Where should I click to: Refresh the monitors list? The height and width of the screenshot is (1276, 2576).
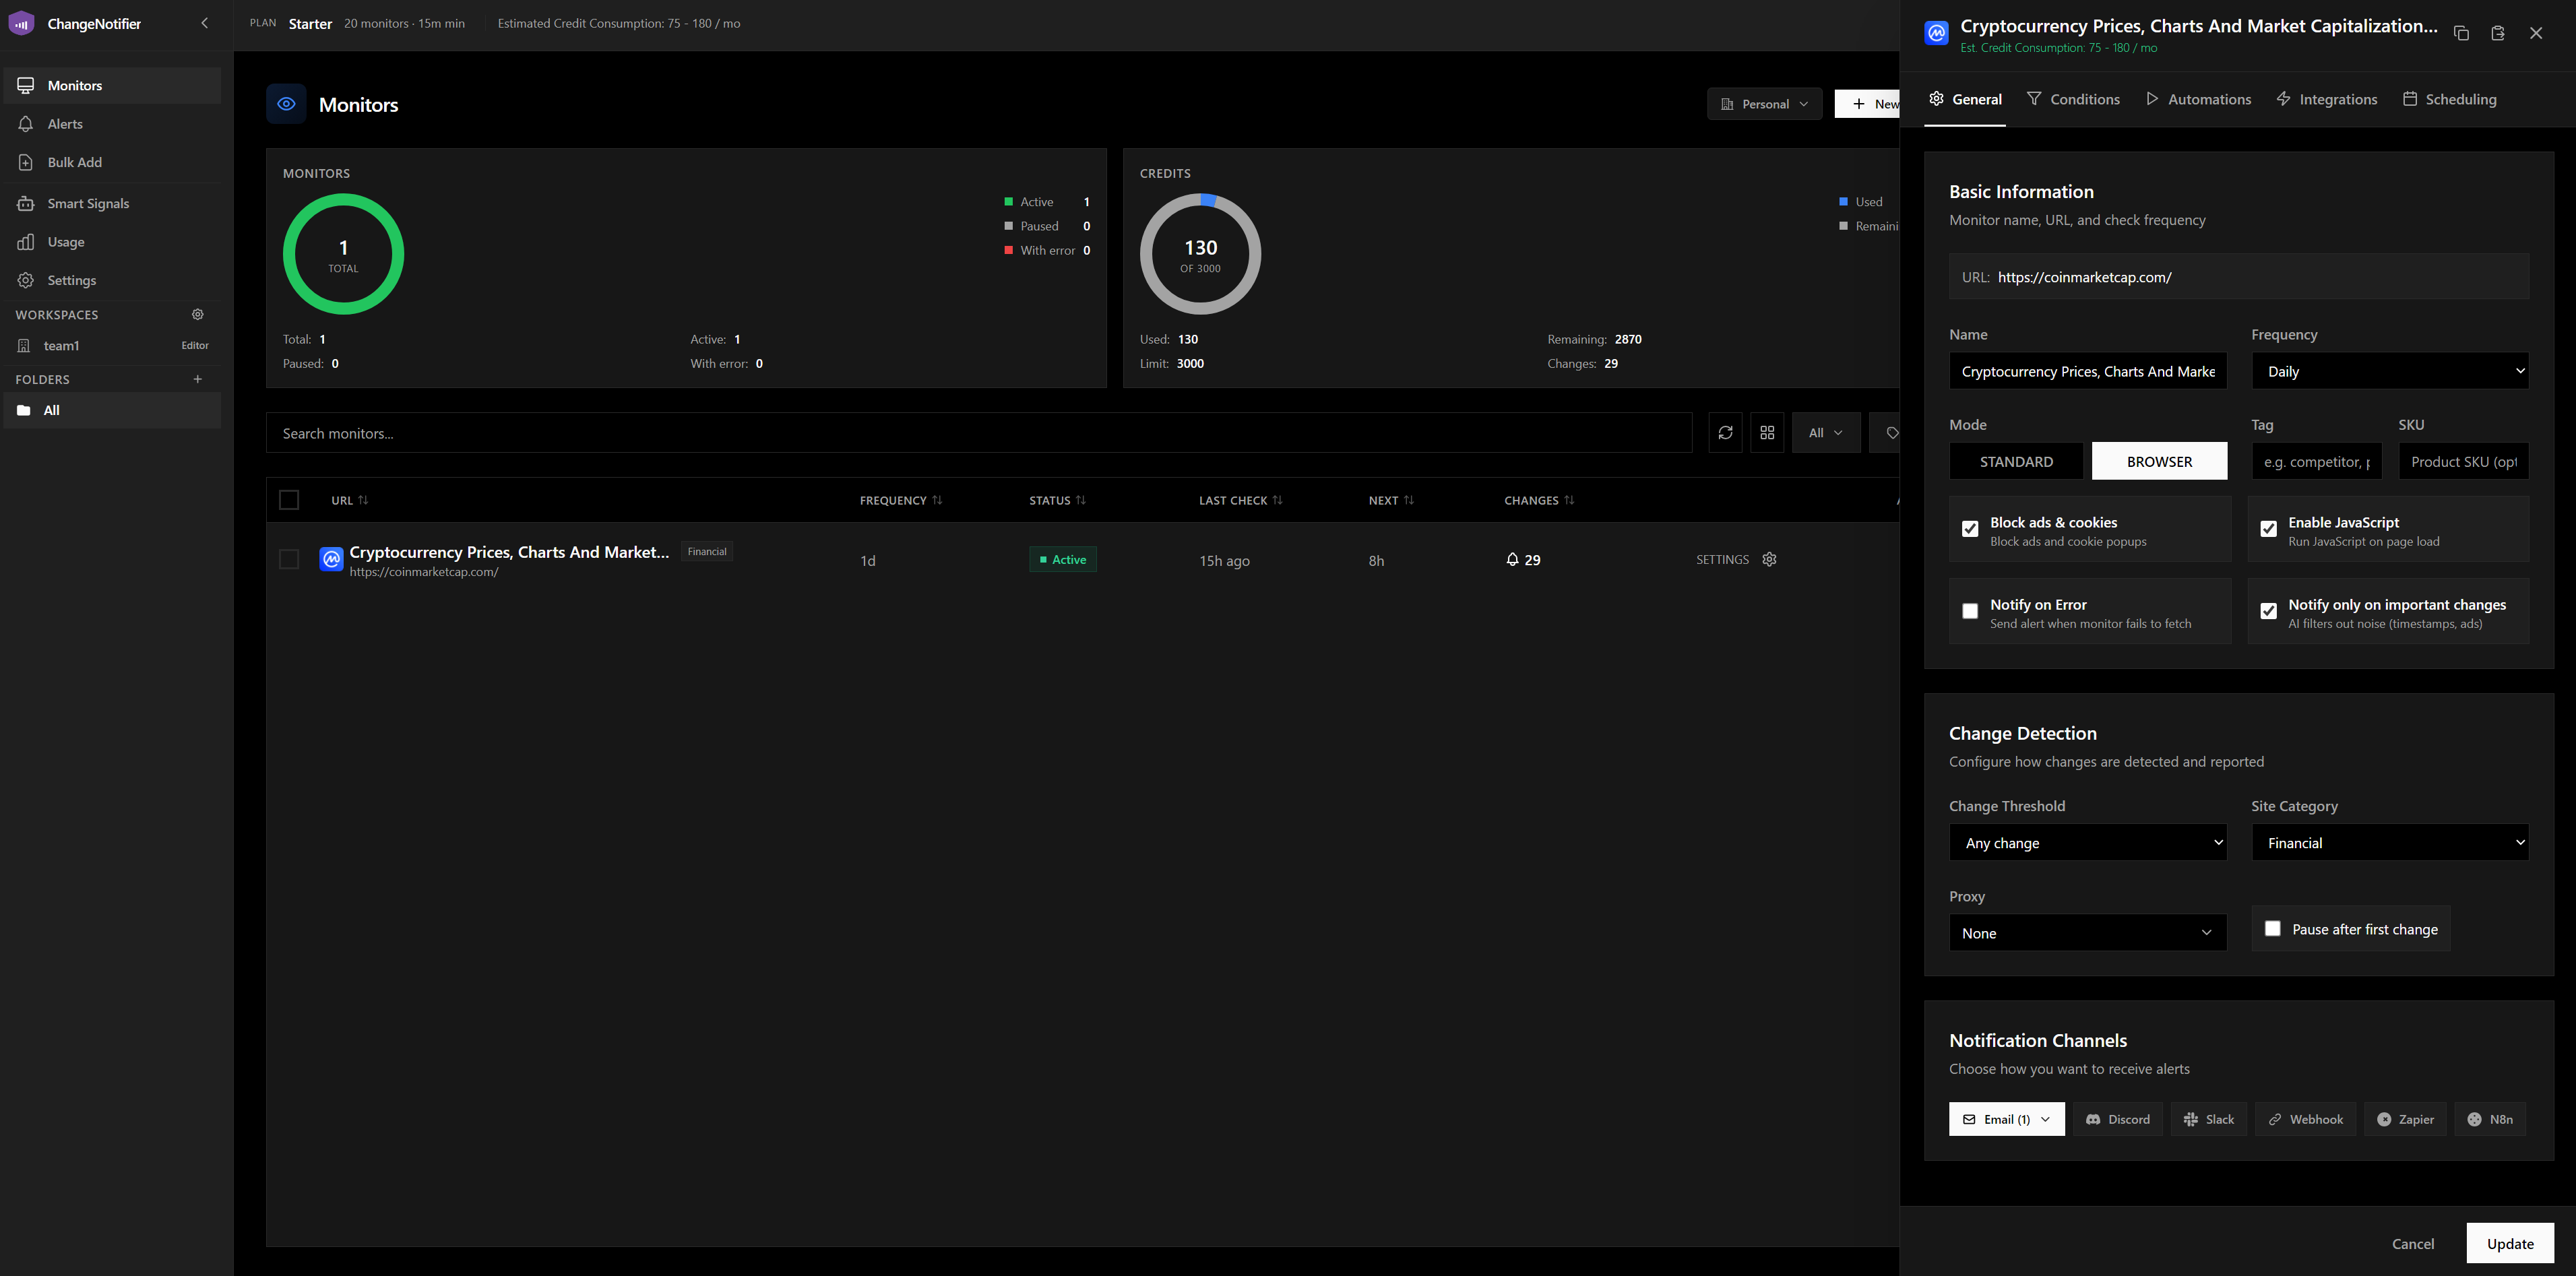click(1725, 432)
